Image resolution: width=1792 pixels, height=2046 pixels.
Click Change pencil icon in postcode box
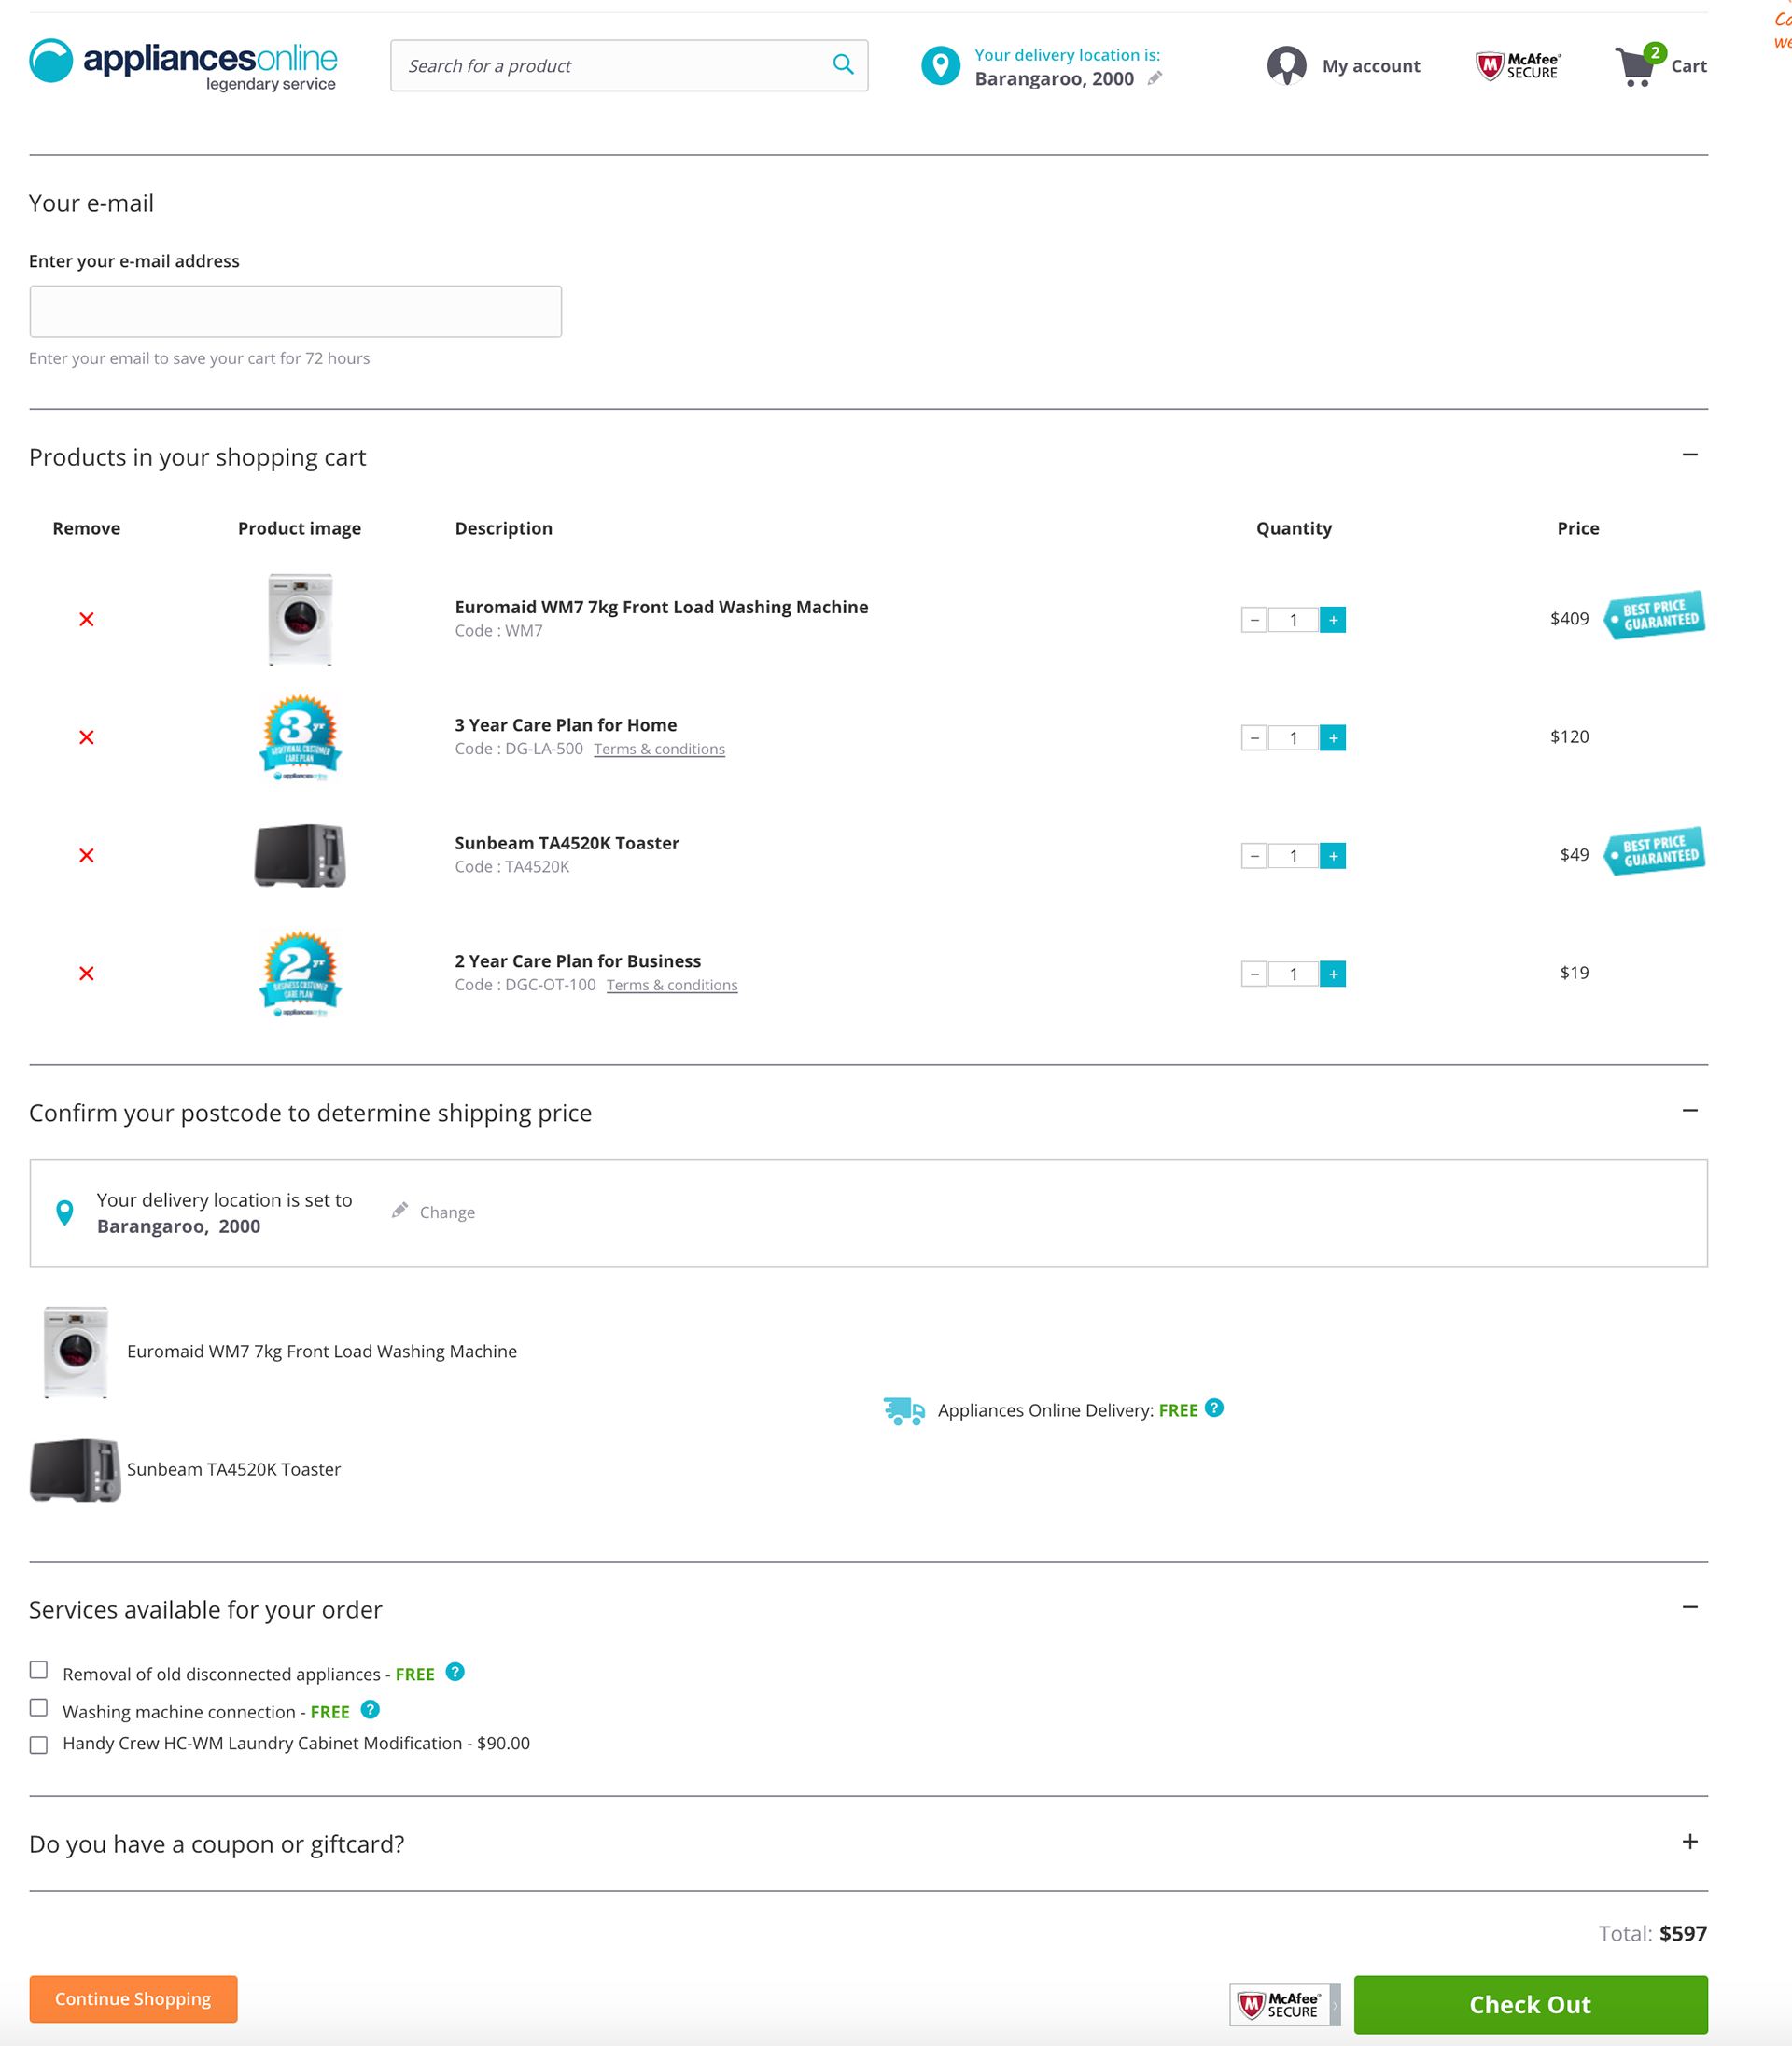[400, 1210]
